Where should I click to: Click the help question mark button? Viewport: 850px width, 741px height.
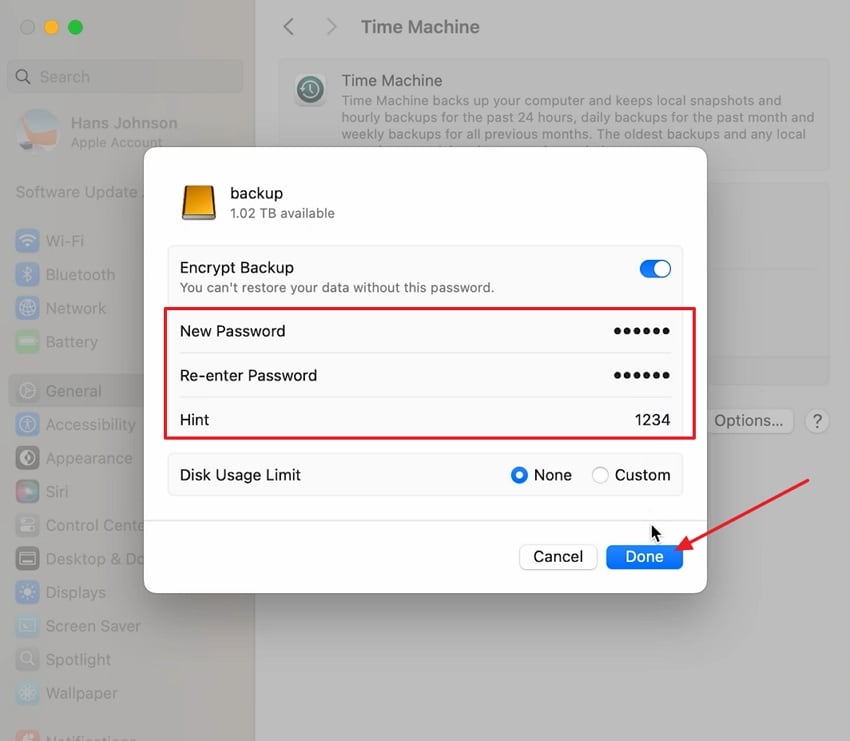[x=817, y=421]
